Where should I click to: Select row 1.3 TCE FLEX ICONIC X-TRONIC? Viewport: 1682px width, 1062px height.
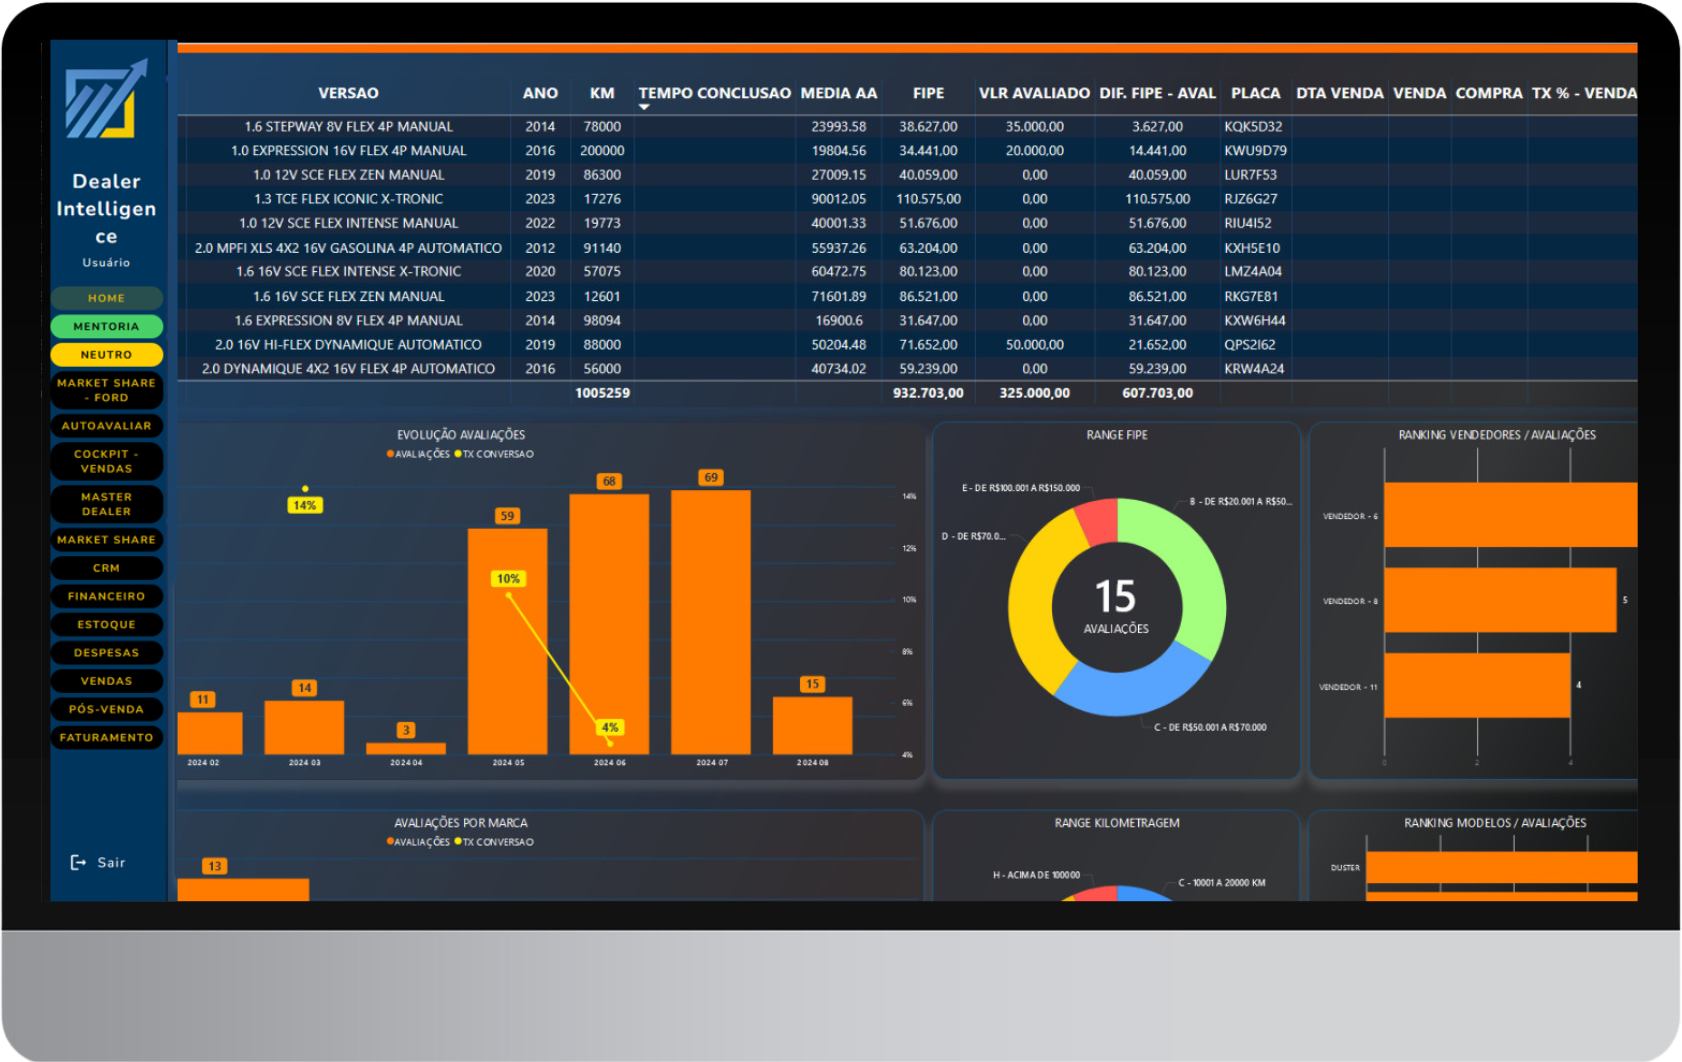point(908,199)
